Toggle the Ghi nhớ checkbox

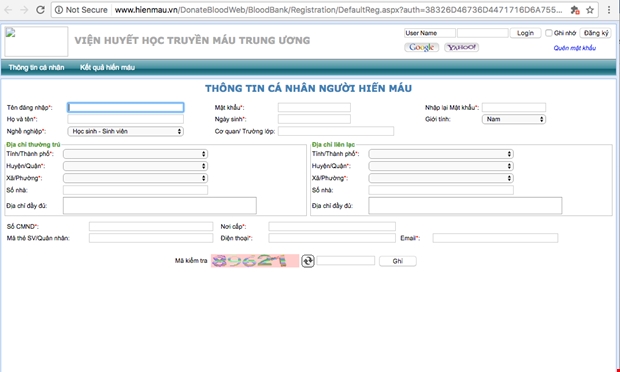[x=548, y=33]
